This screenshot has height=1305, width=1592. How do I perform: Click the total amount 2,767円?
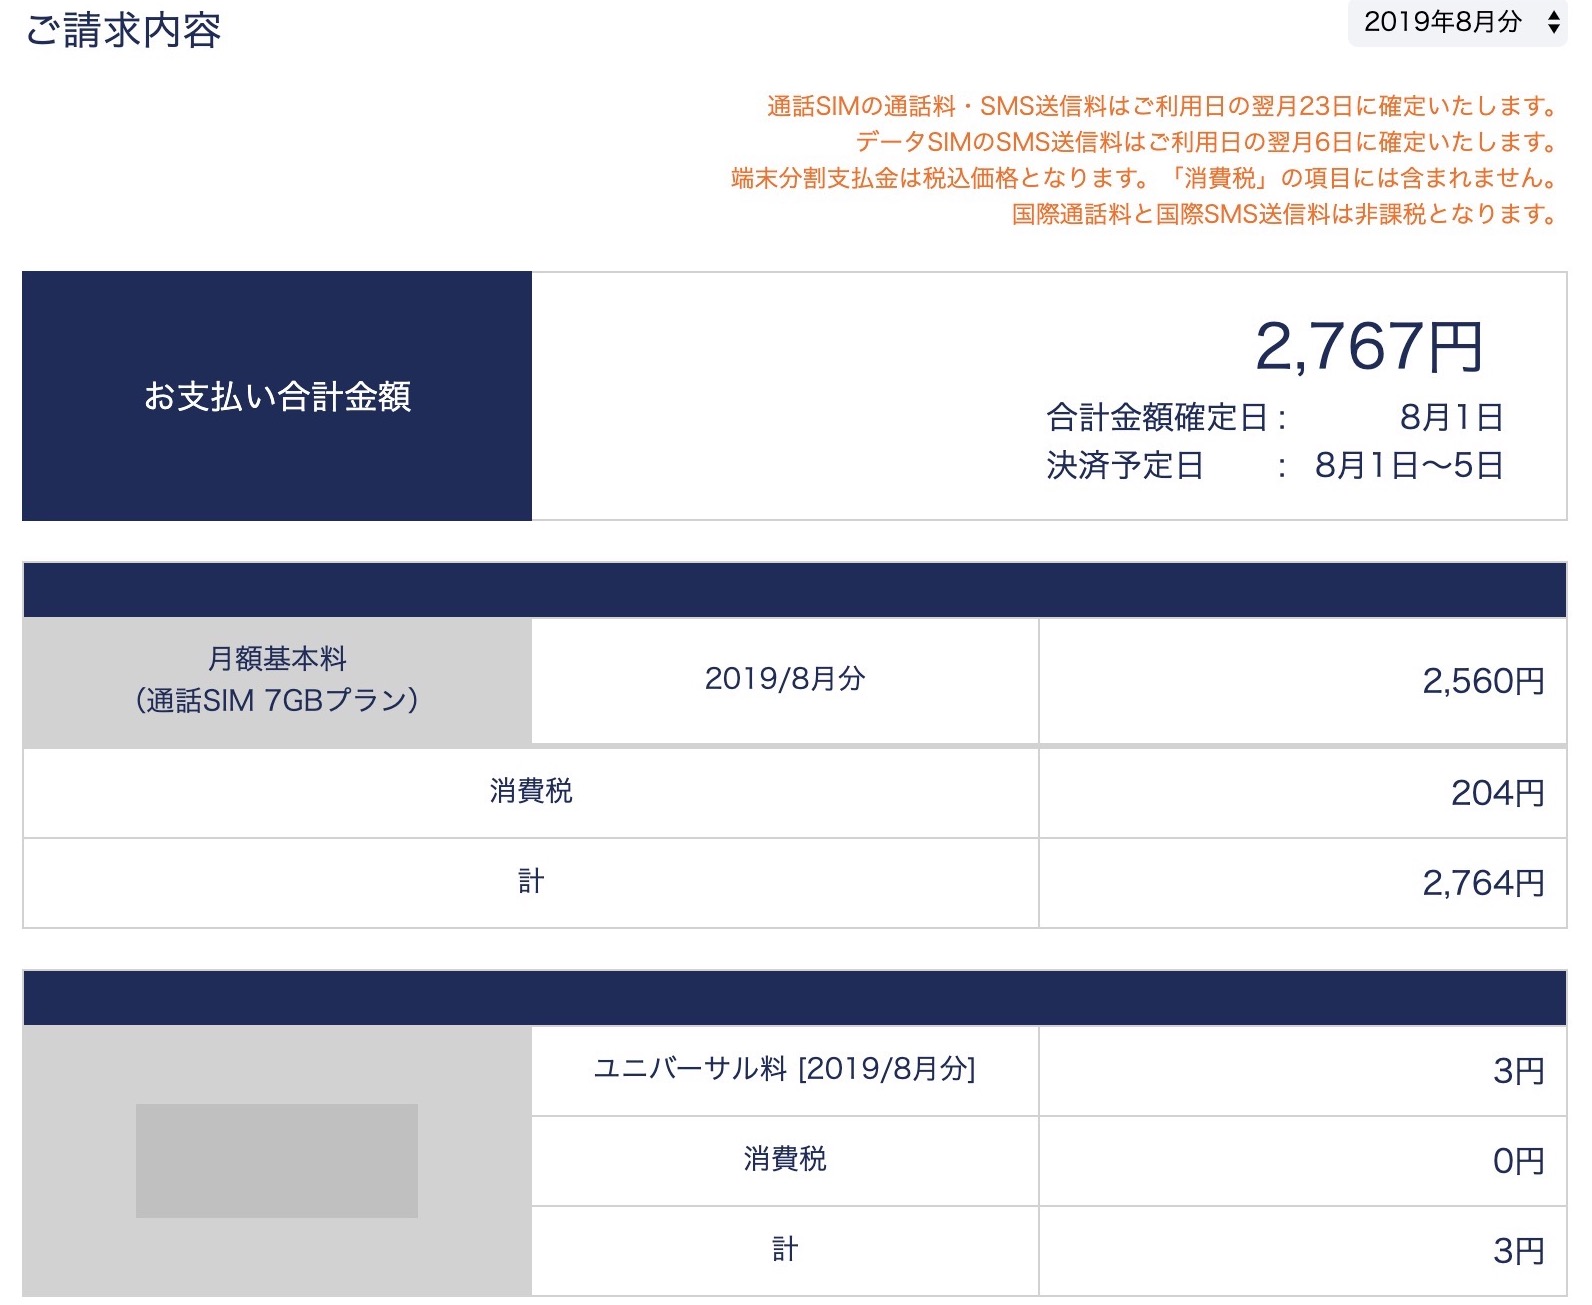pyautogui.click(x=1368, y=347)
